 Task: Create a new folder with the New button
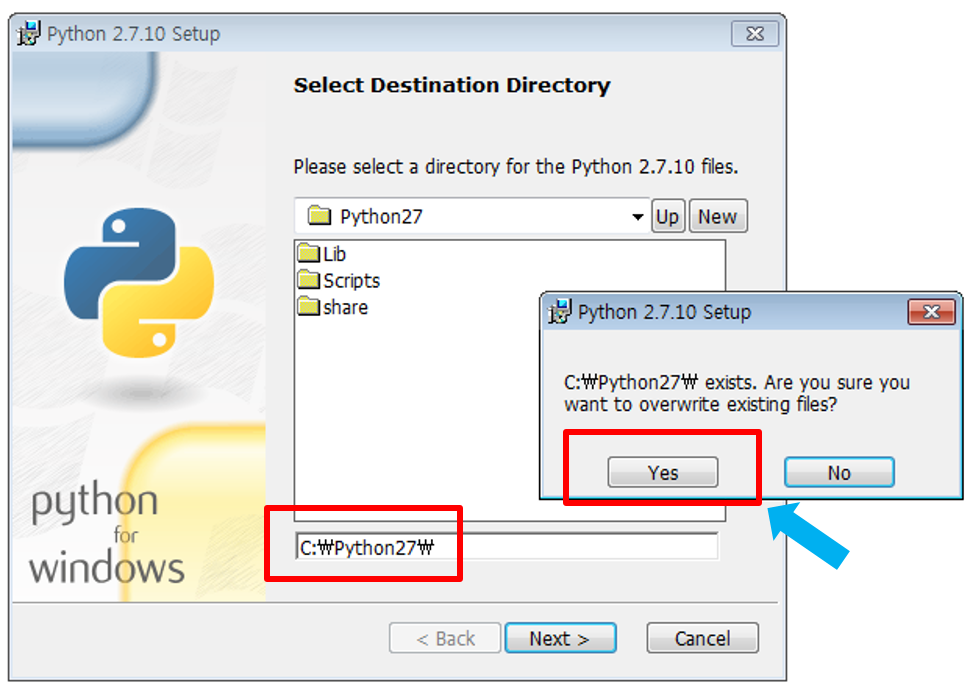[x=717, y=217]
